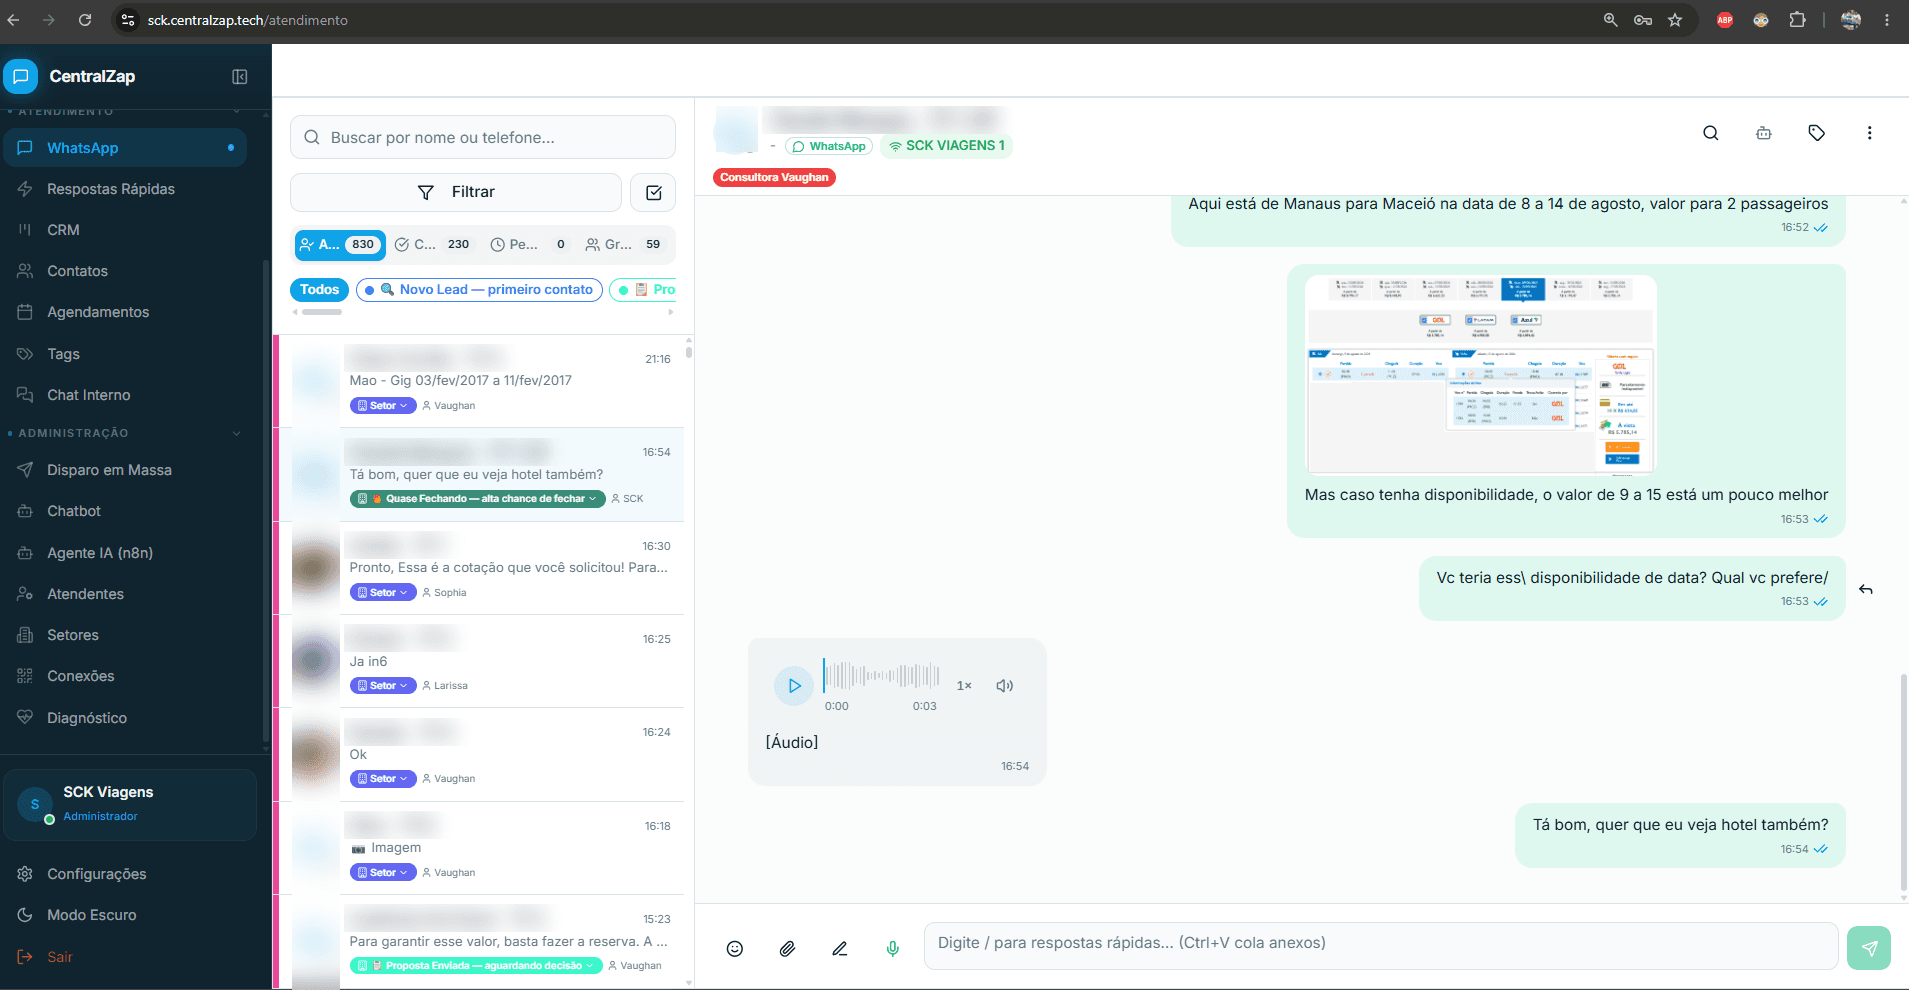Send the message with paper plane
The height and width of the screenshot is (990, 1909).
1869,948
